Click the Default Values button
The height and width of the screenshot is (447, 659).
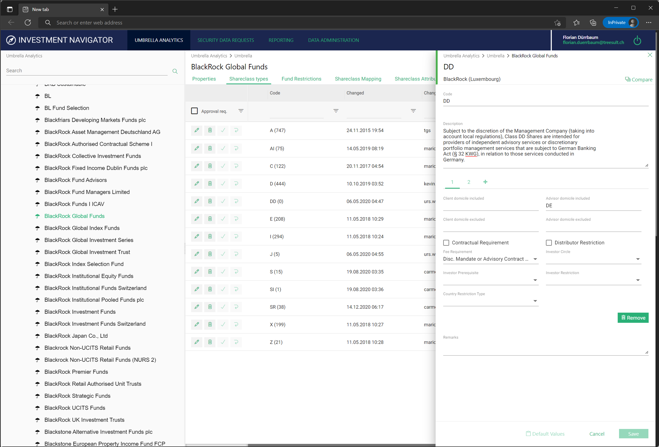[x=545, y=434]
